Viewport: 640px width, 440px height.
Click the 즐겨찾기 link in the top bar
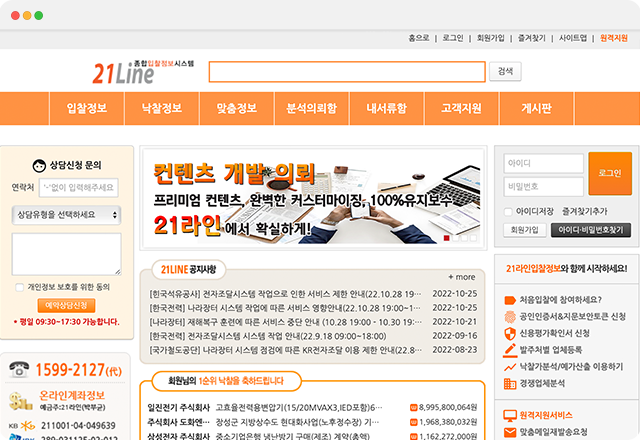click(531, 38)
